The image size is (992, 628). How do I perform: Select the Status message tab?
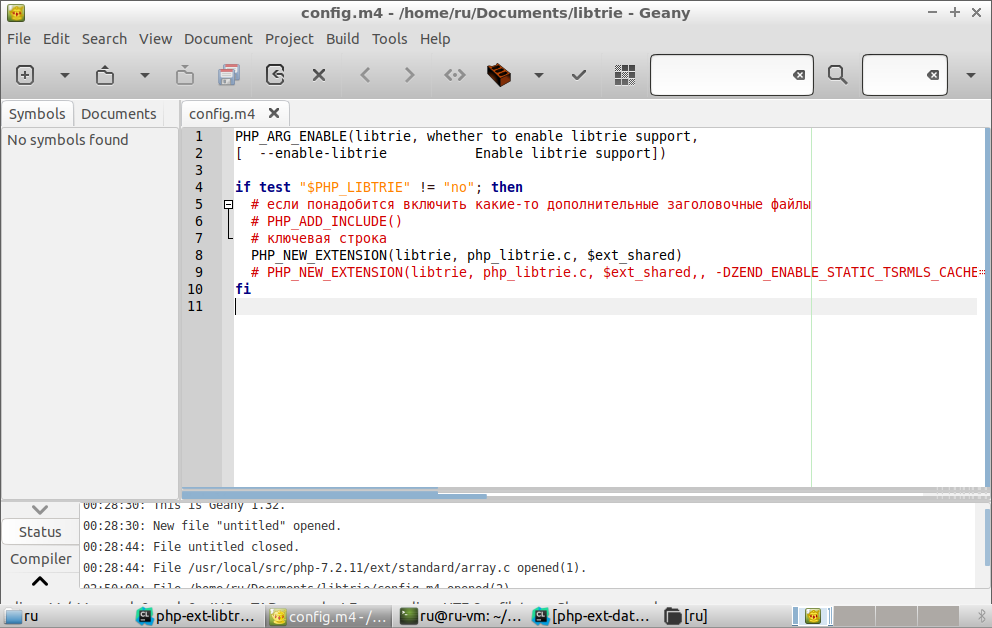pos(40,532)
